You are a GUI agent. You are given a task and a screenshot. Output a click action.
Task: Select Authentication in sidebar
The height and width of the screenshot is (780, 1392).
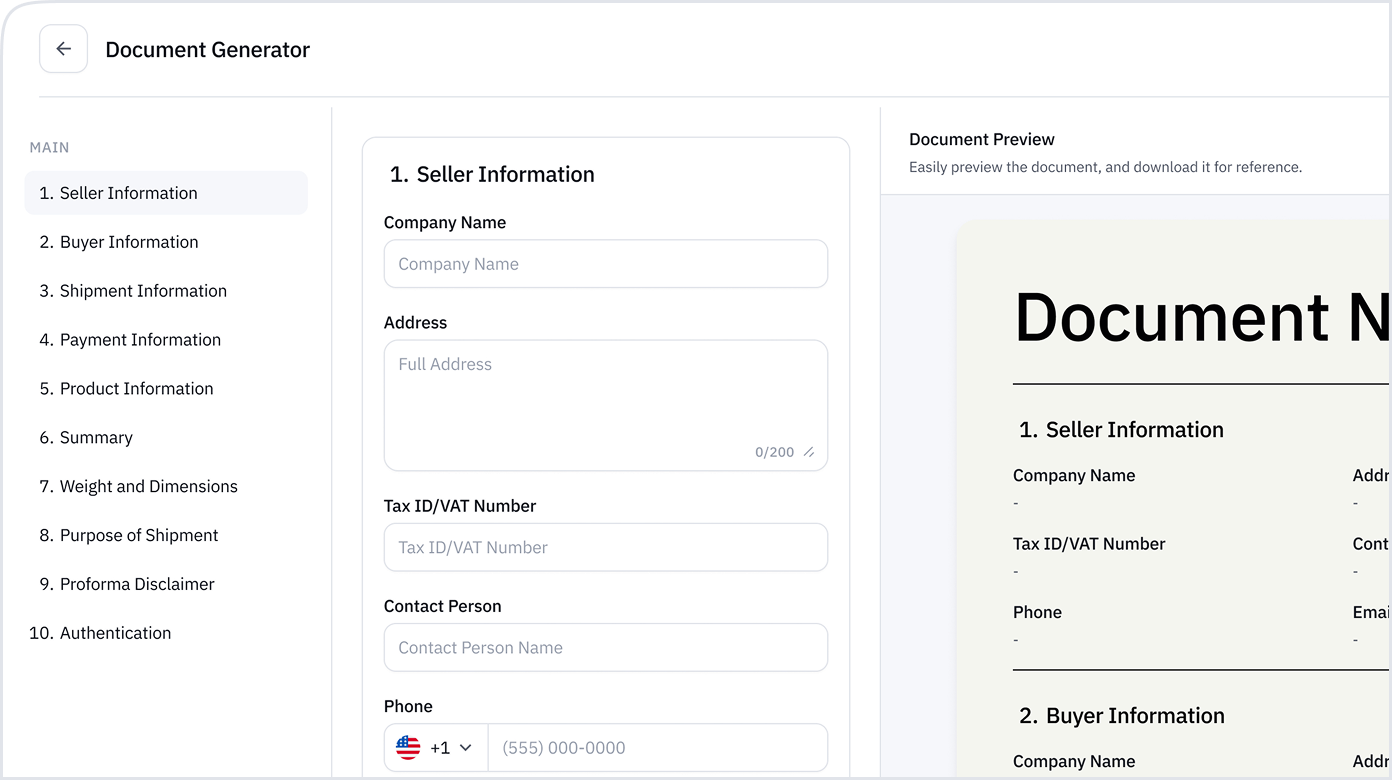point(115,634)
